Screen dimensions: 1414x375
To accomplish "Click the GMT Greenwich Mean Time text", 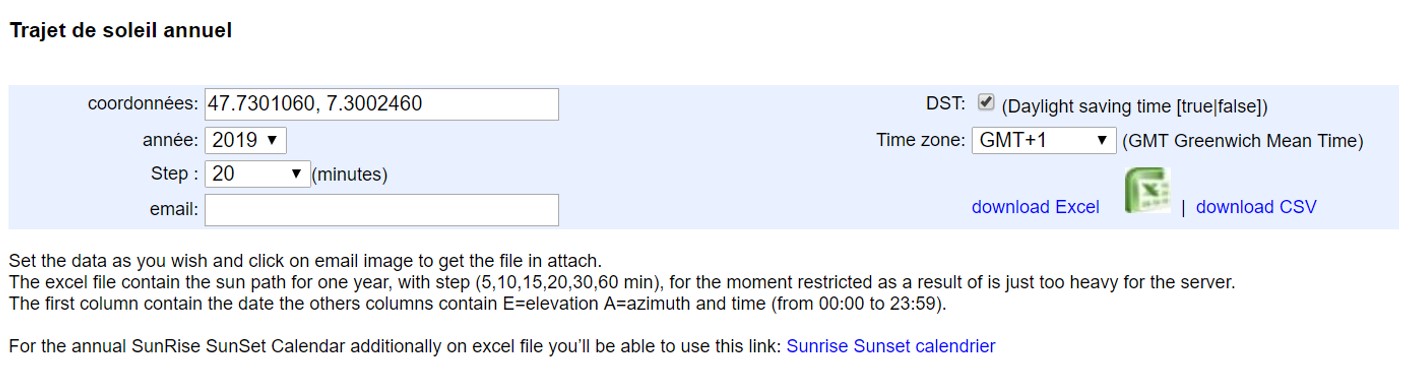I will (x=1243, y=141).
